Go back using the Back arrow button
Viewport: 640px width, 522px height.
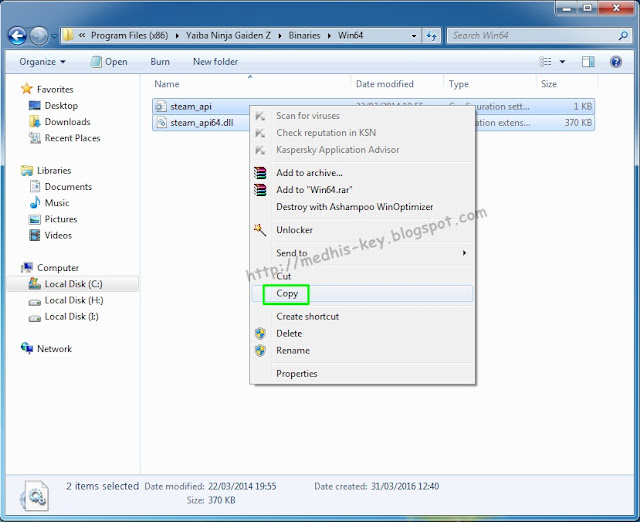click(18, 36)
